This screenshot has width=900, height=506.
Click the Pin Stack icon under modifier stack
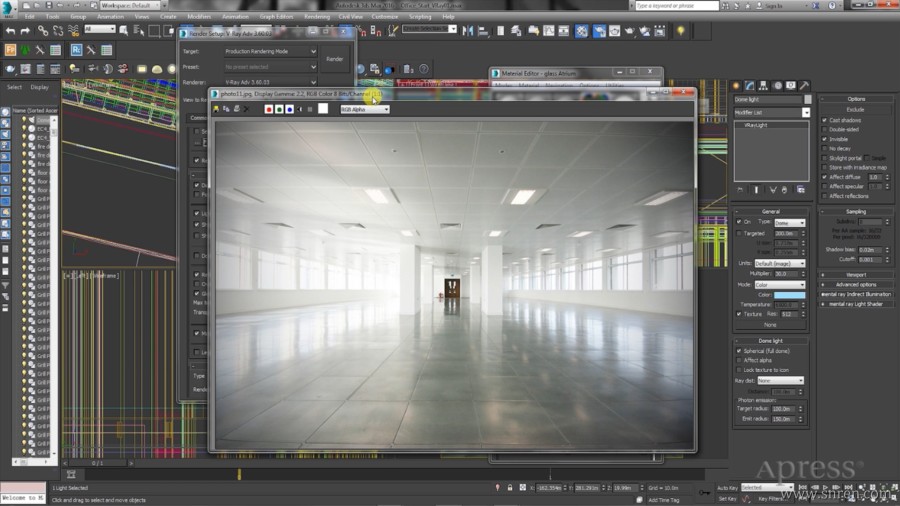pyautogui.click(x=740, y=189)
